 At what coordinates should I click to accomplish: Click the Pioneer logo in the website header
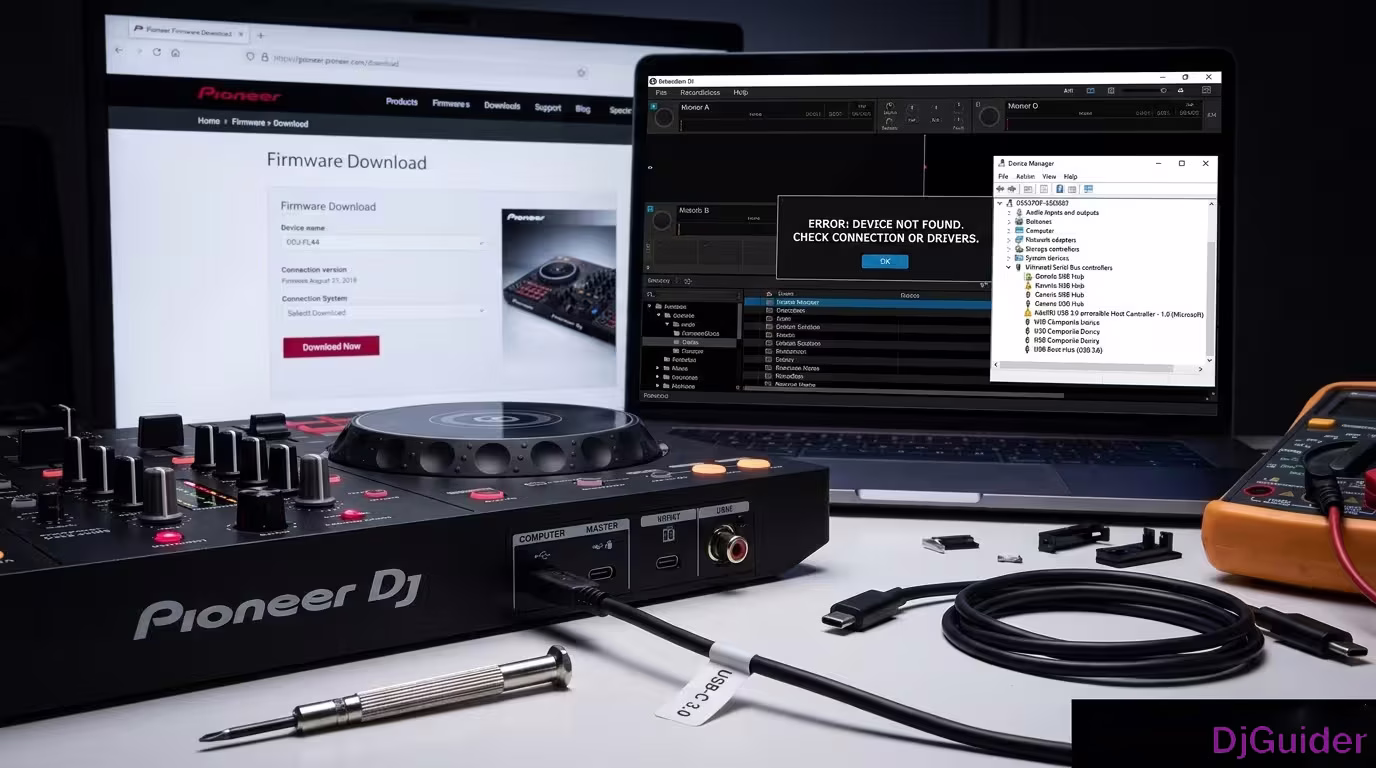click(x=239, y=94)
